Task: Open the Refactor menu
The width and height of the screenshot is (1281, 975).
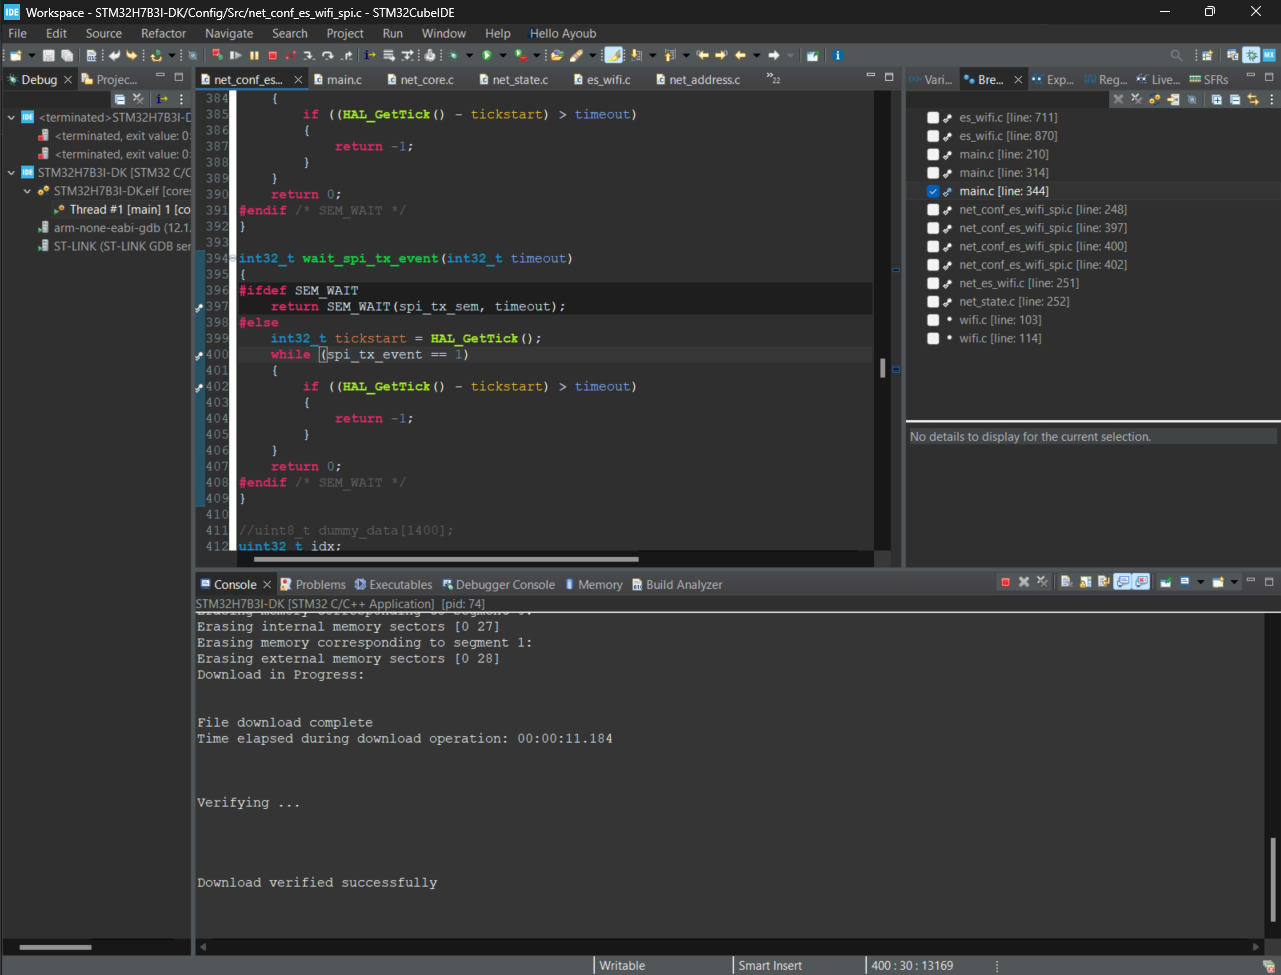Action: [163, 33]
